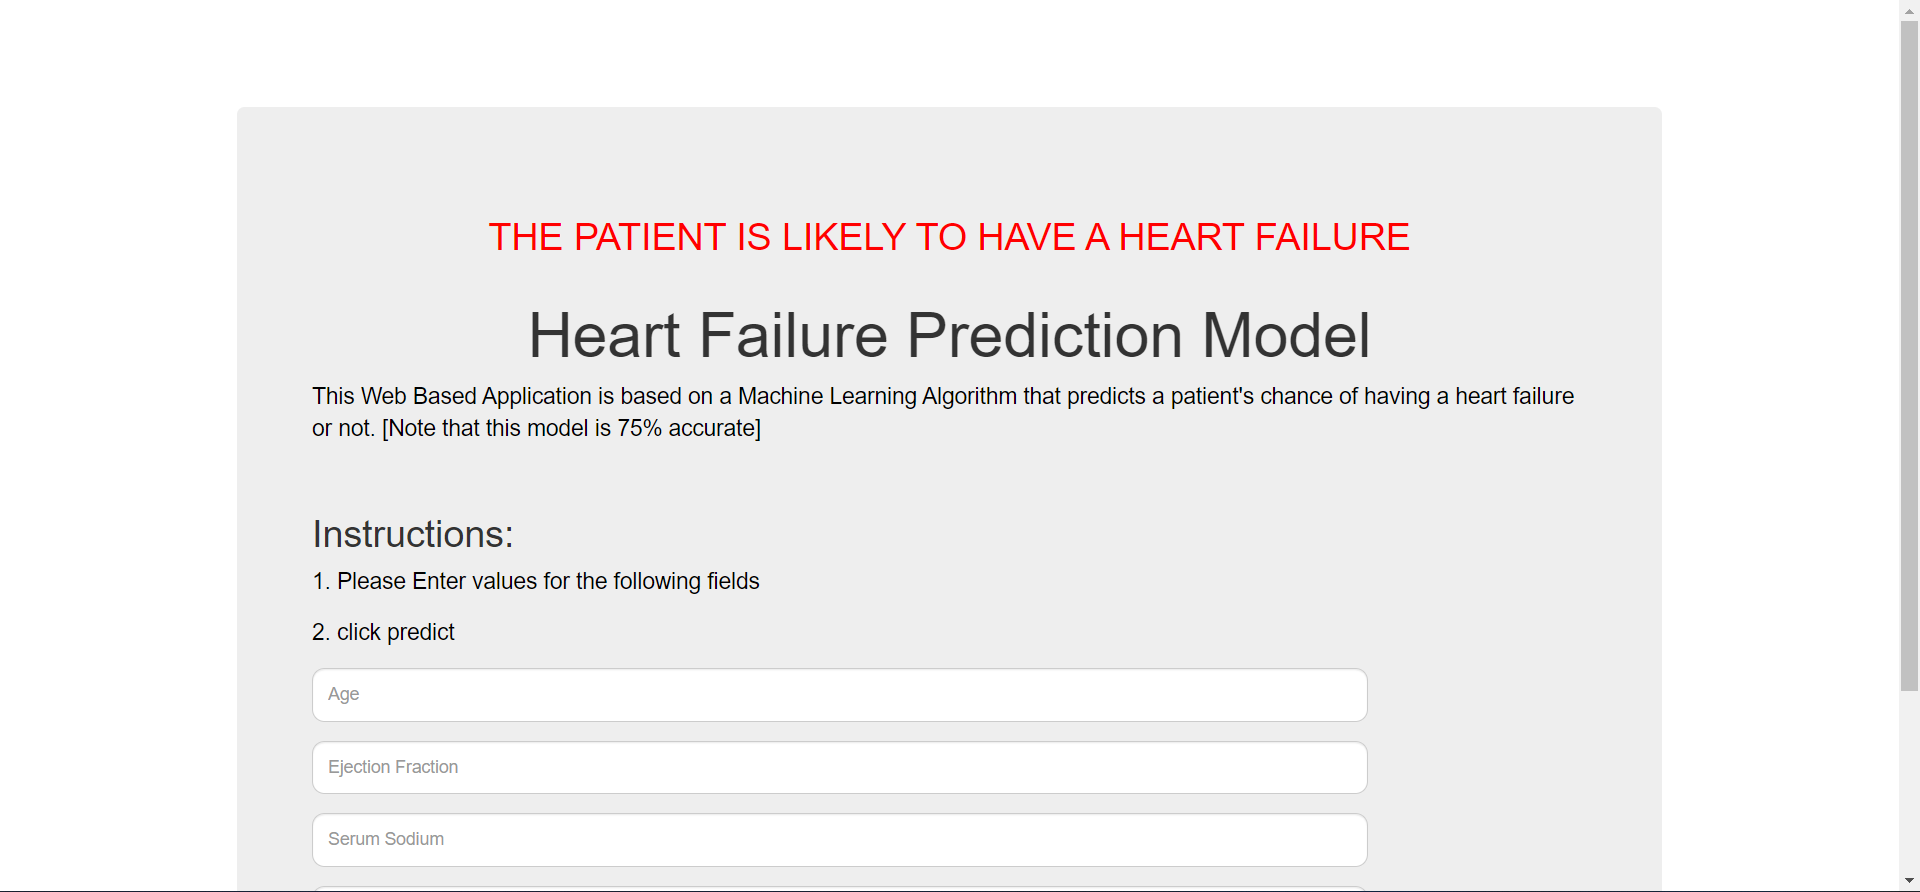Click the Heart Failure Prediction Model heading
This screenshot has width=1920, height=892.
(x=948, y=335)
